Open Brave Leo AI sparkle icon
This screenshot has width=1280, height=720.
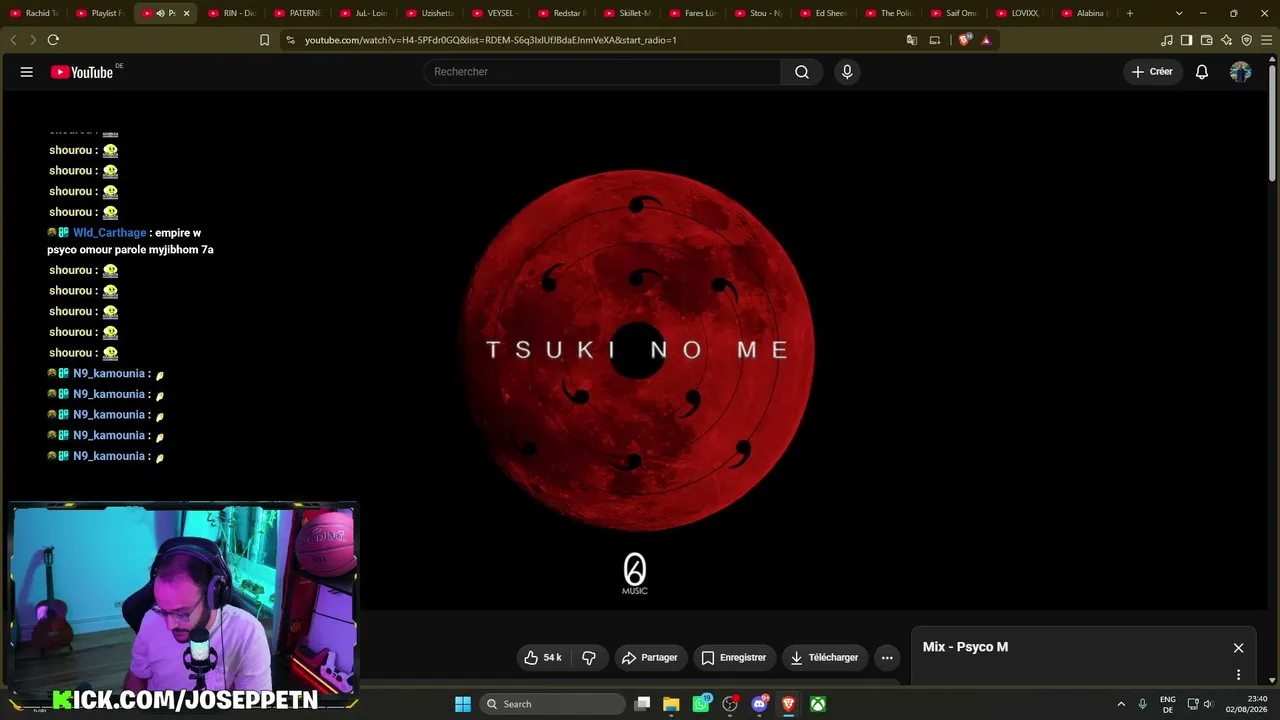pos(1227,40)
